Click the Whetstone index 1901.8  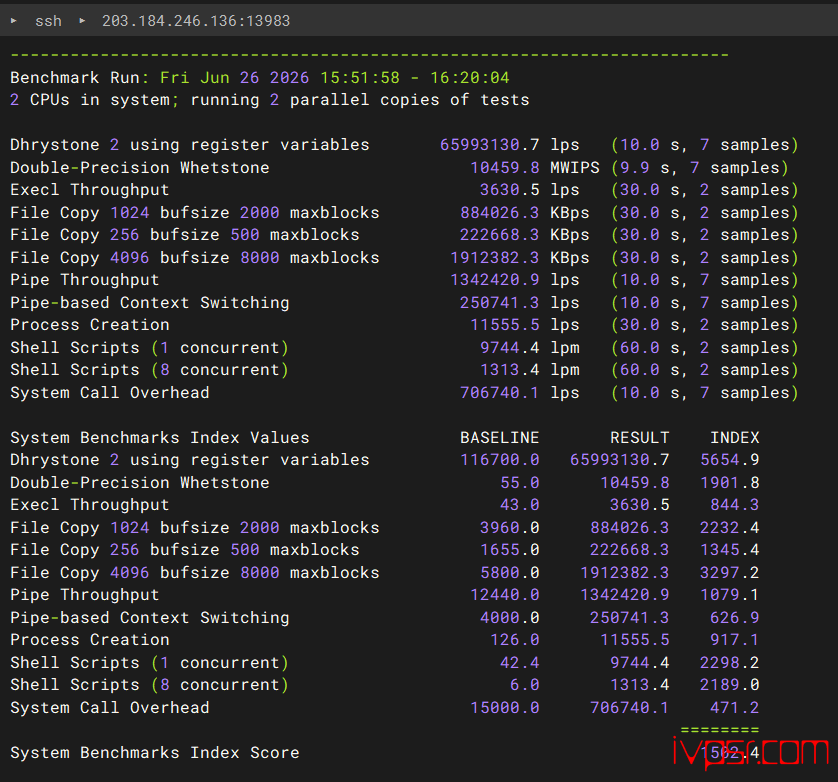[730, 483]
